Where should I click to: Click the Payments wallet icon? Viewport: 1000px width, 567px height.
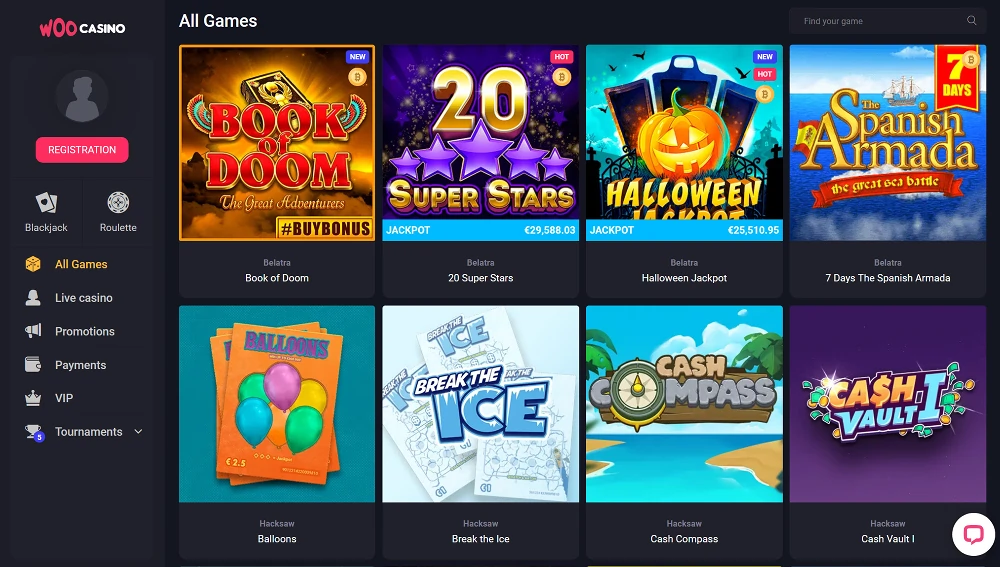(33, 365)
